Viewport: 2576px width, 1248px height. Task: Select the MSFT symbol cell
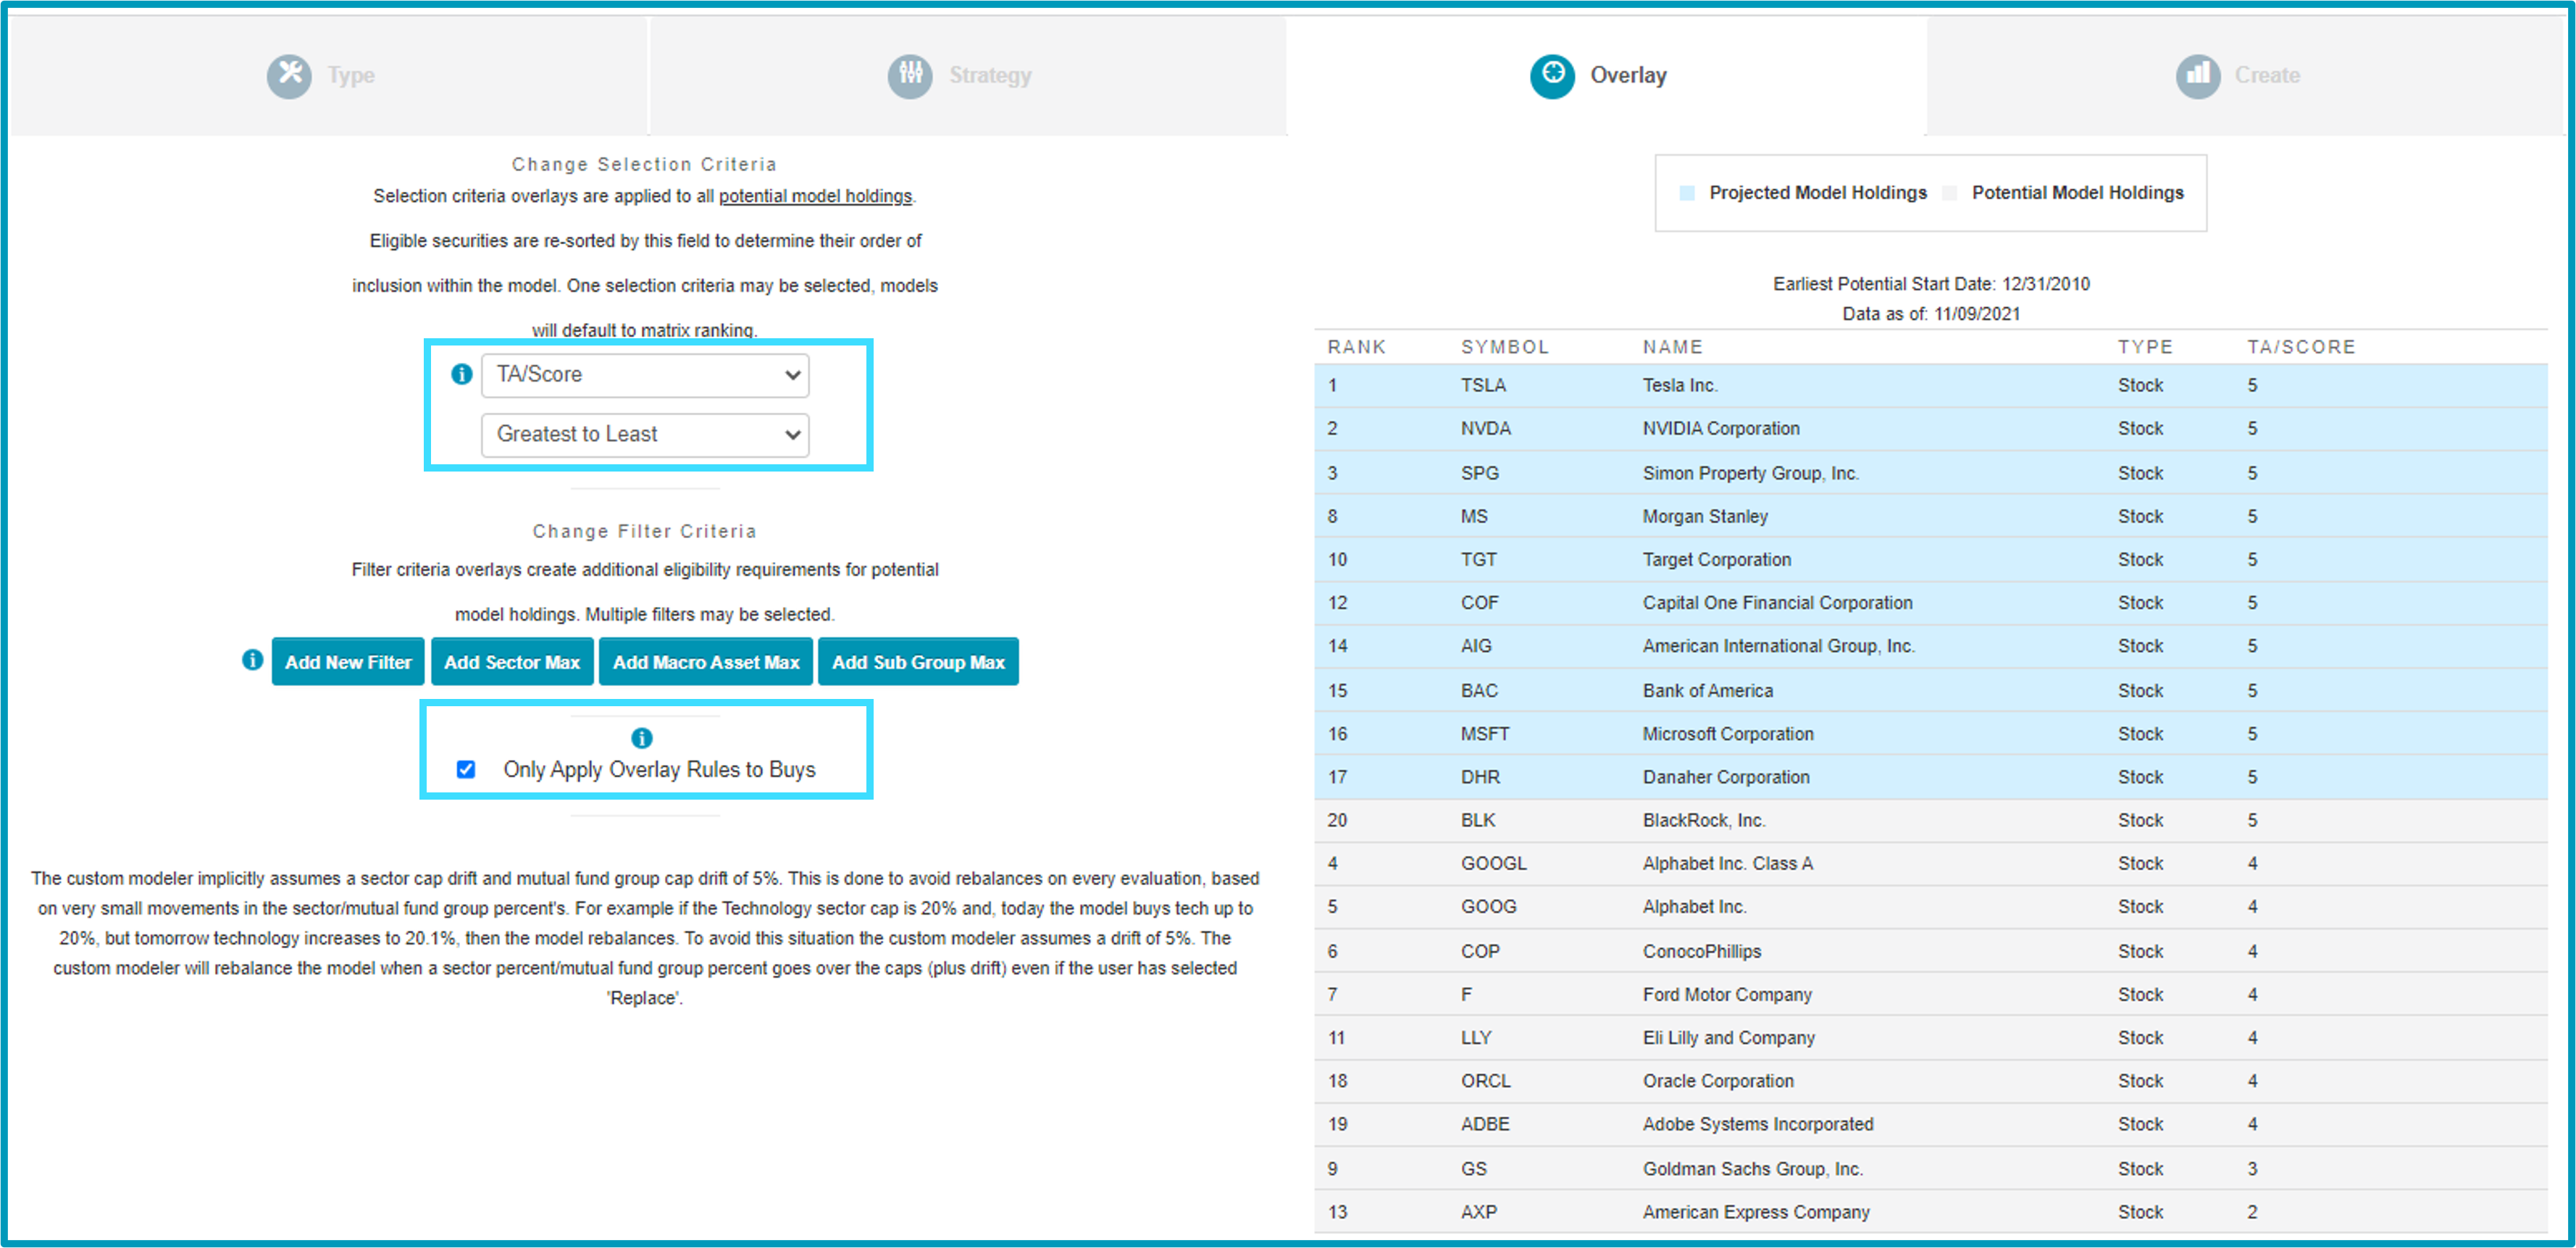click(1484, 733)
